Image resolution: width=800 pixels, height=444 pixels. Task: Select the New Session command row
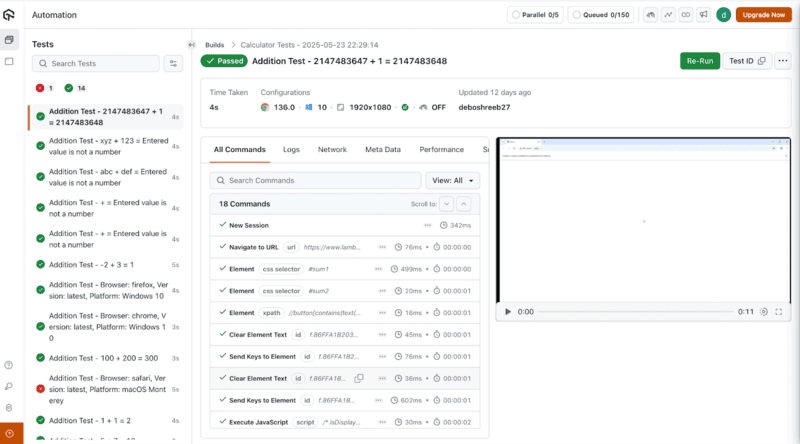(x=344, y=225)
